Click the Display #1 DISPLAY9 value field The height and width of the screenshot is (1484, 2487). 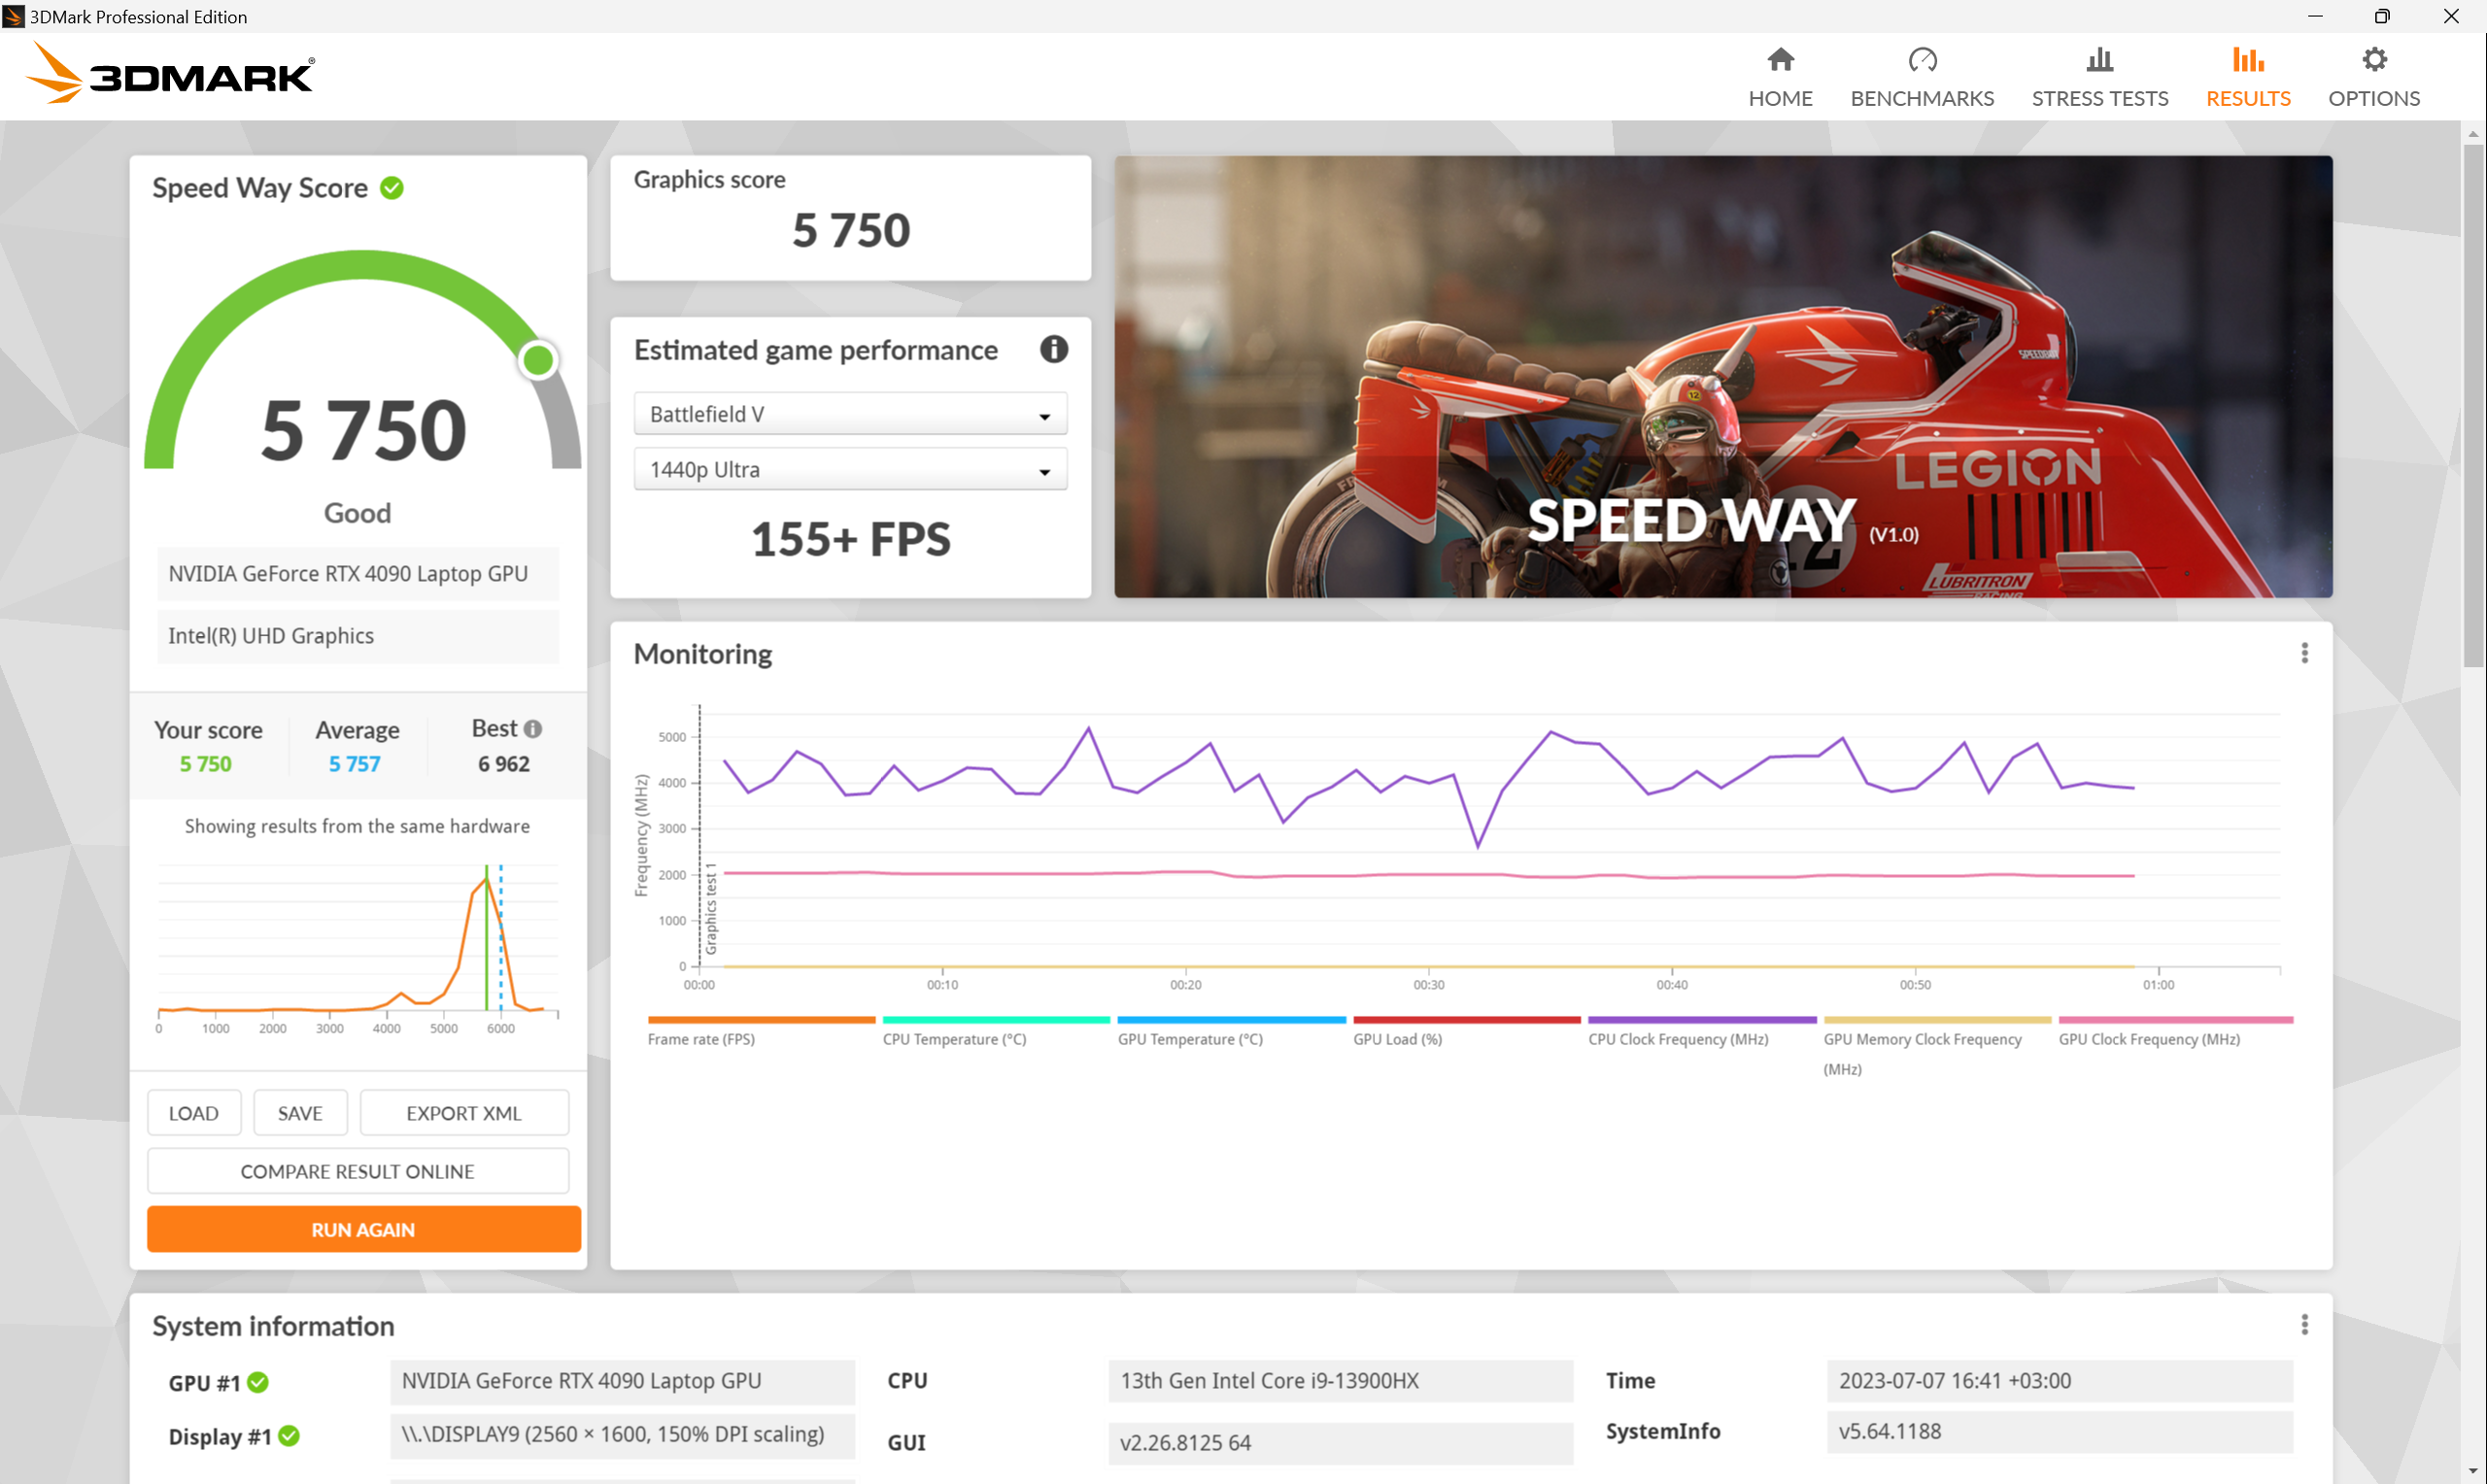[622, 1434]
